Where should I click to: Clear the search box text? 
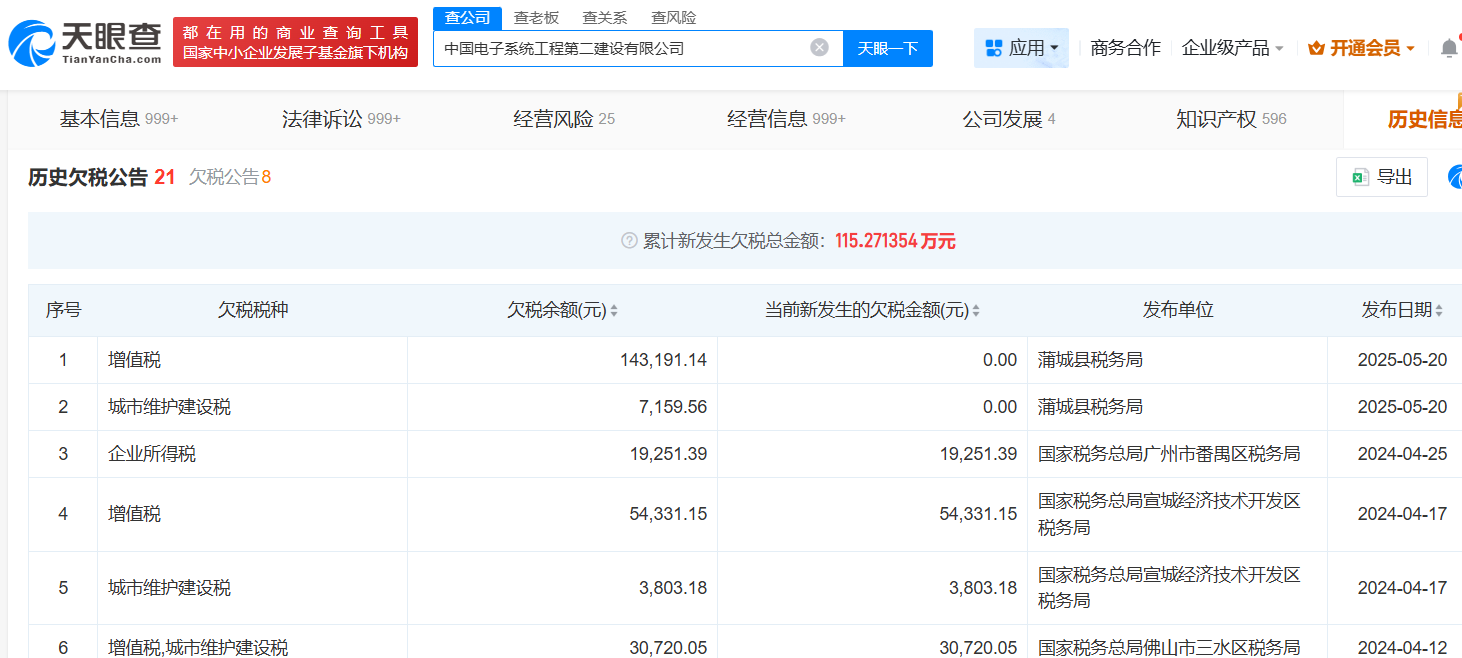click(x=819, y=47)
